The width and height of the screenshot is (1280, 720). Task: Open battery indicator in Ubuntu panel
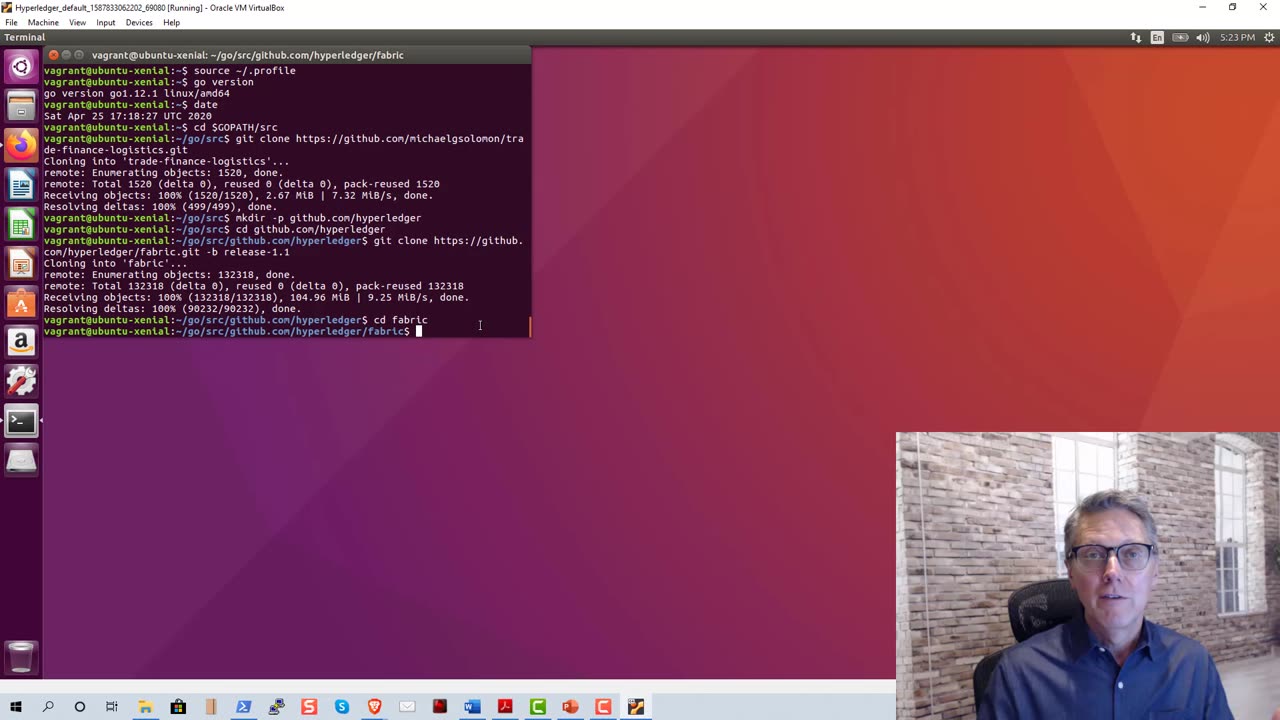[x=1180, y=37]
